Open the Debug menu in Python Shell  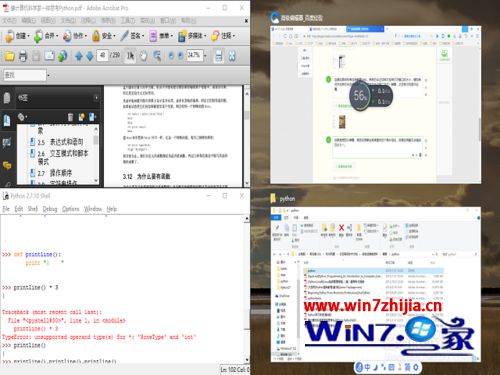coord(50,209)
